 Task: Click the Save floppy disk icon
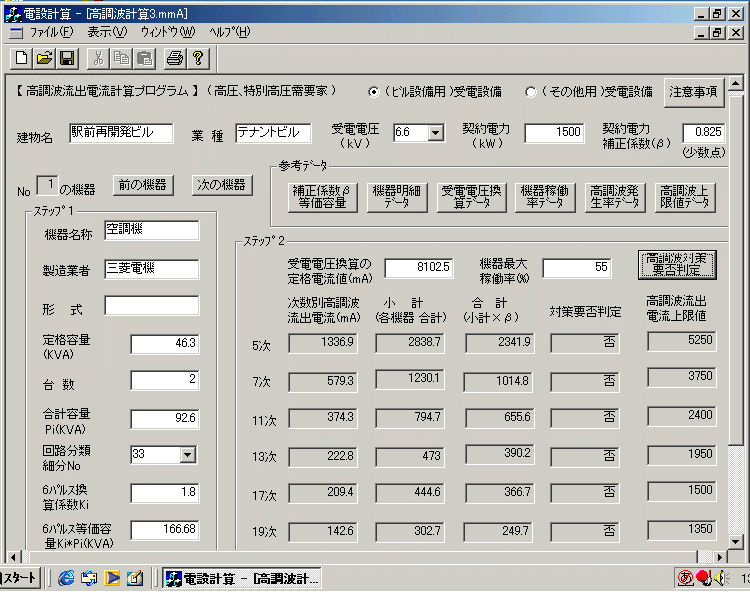point(67,59)
